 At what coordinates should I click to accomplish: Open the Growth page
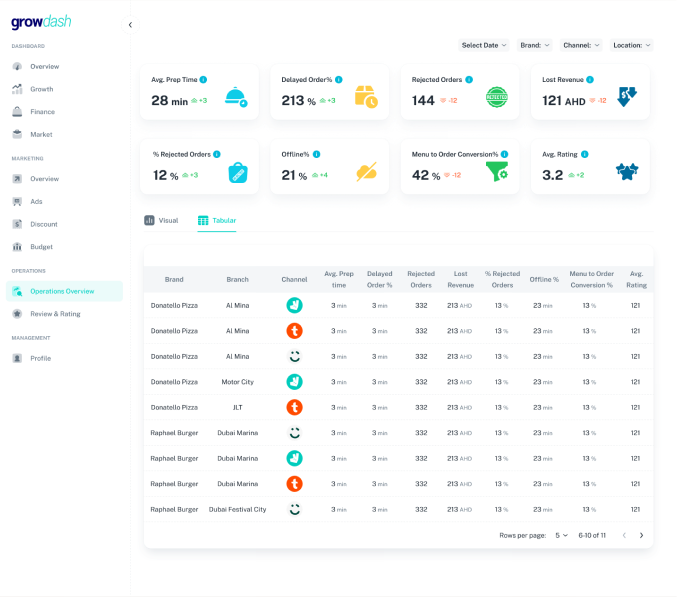coord(41,89)
